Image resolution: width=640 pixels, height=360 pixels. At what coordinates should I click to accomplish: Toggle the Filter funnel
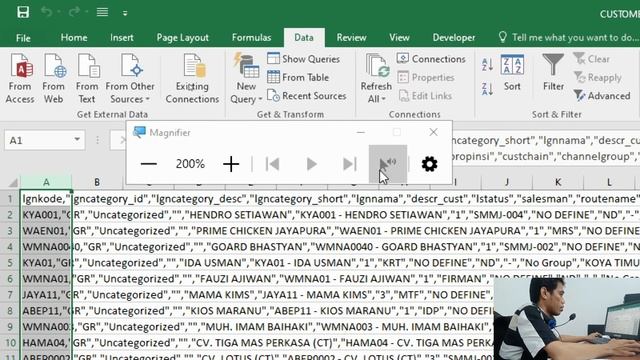(553, 72)
